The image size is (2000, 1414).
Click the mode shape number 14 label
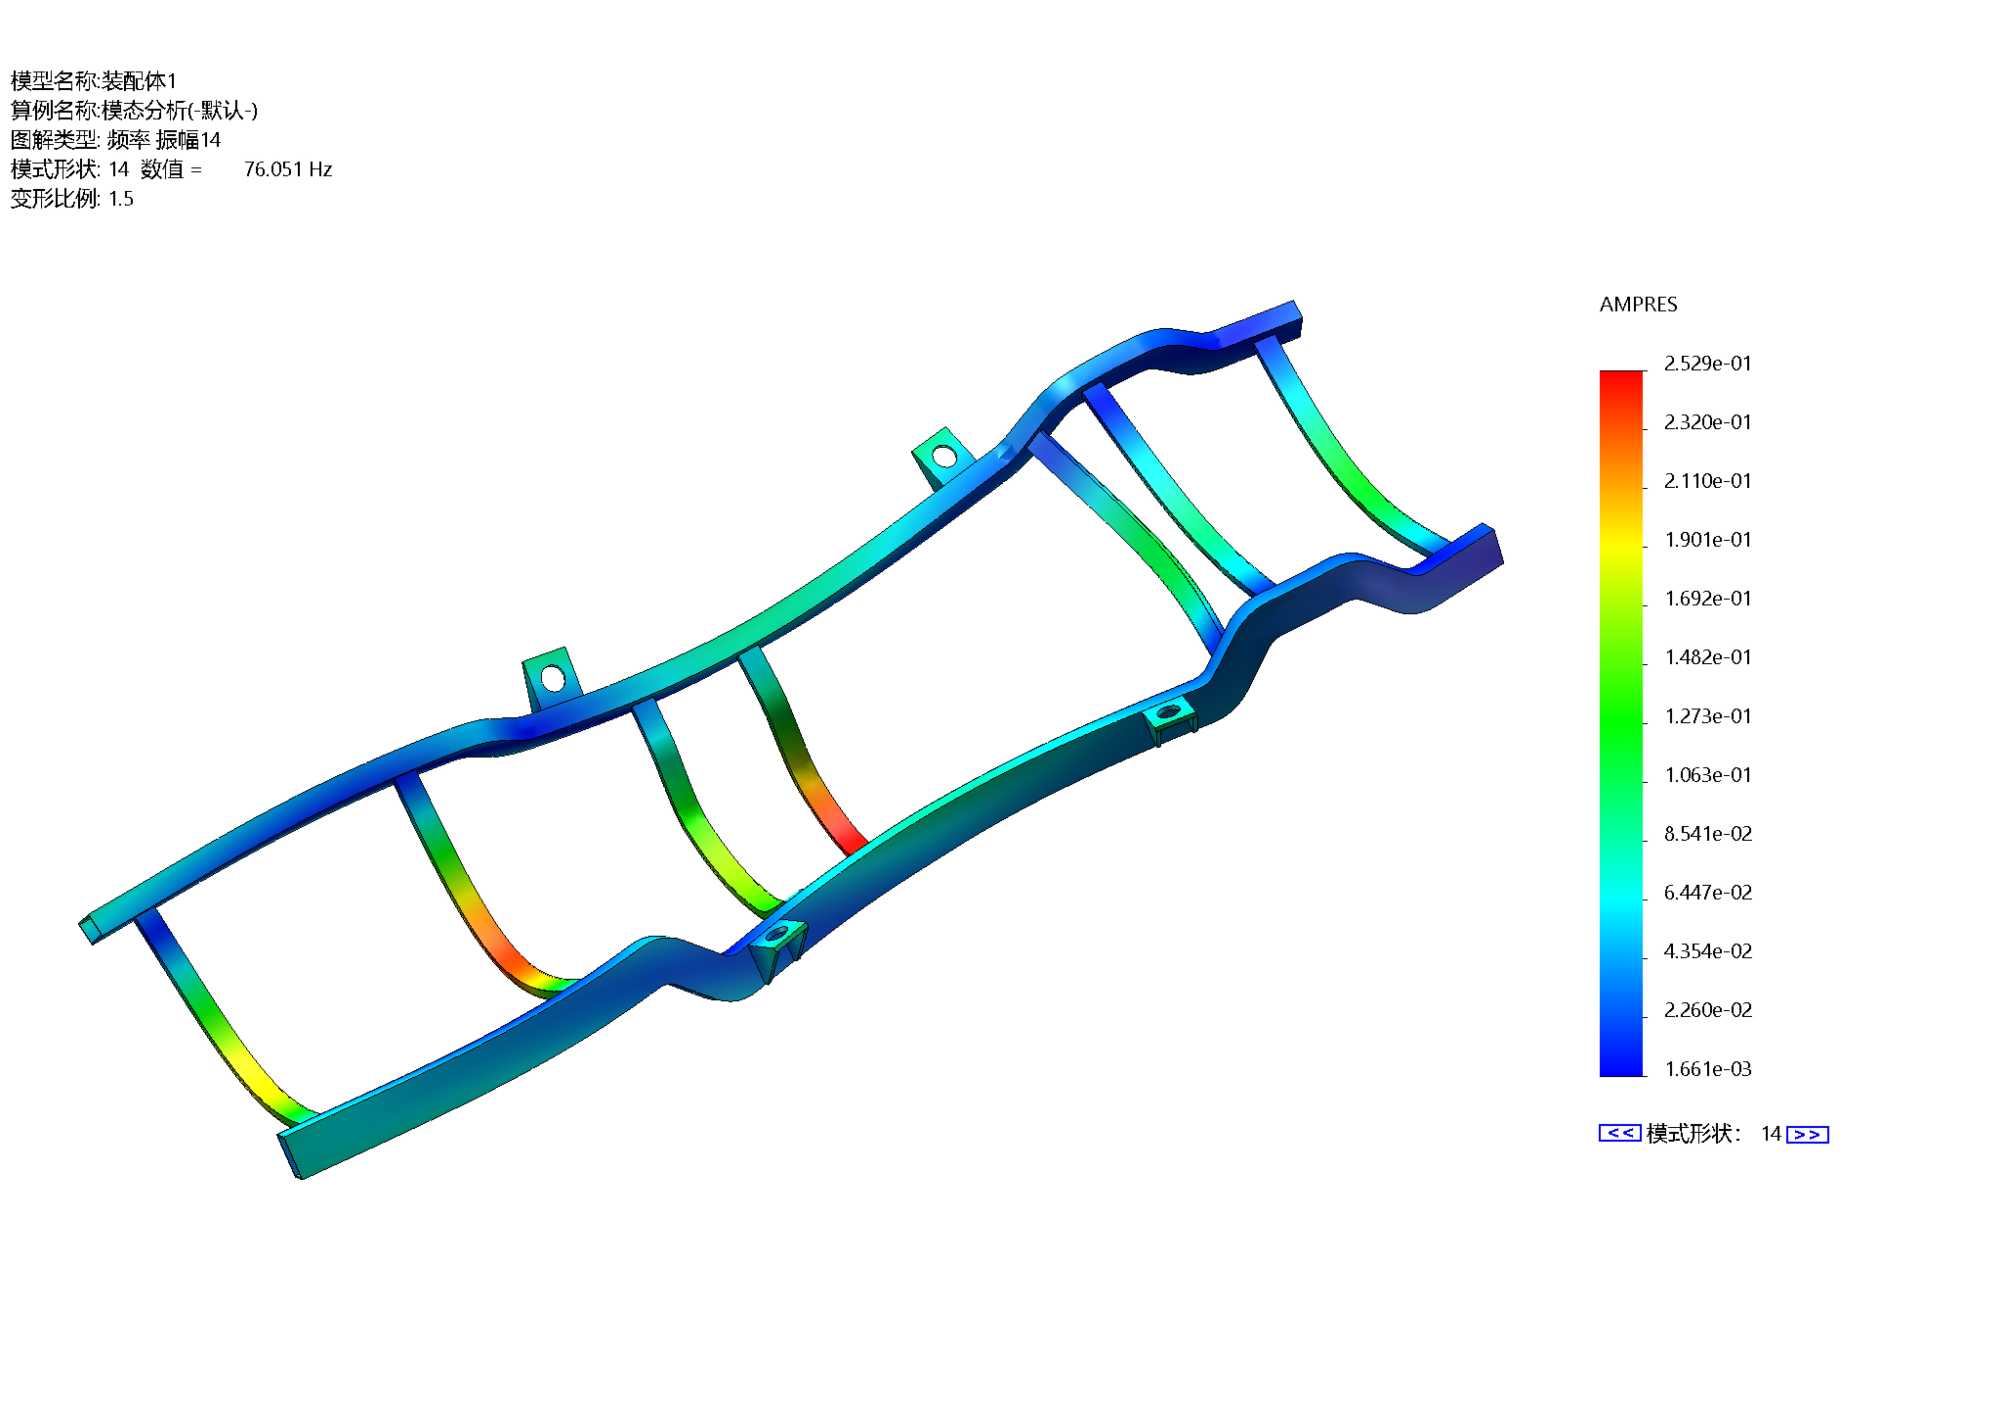[x=1770, y=1134]
